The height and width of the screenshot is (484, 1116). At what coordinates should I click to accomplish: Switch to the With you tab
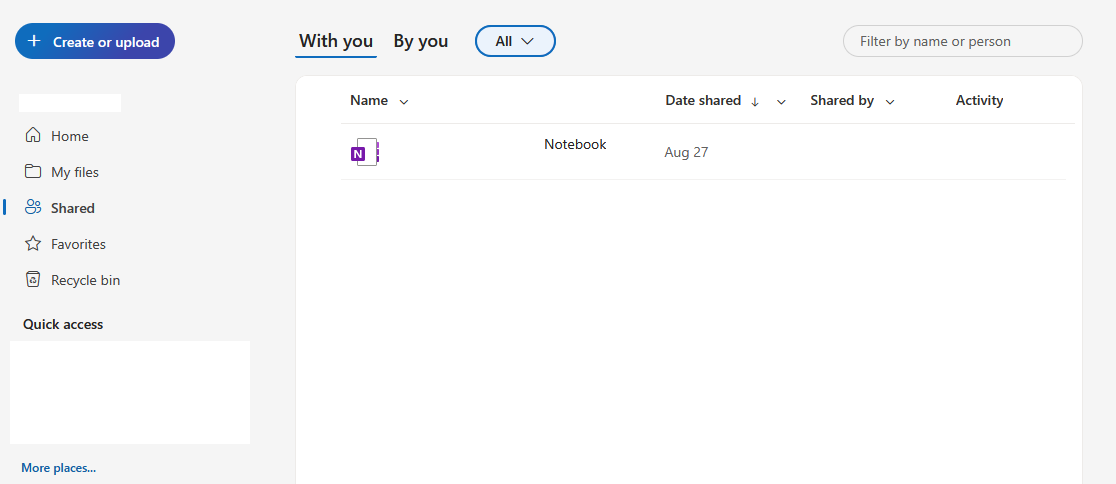336,41
